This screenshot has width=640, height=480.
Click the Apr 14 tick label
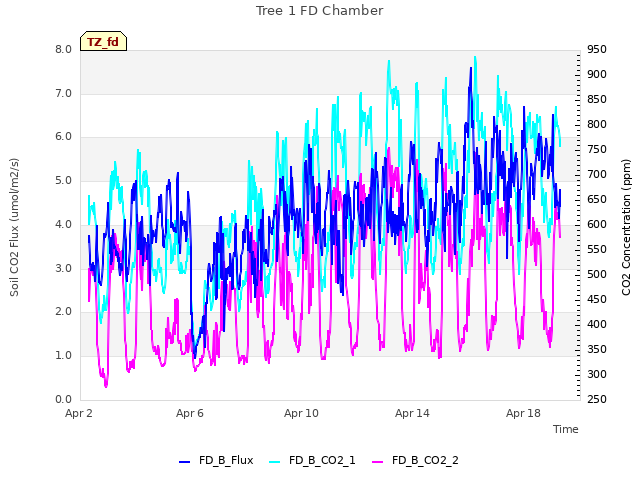412,413
